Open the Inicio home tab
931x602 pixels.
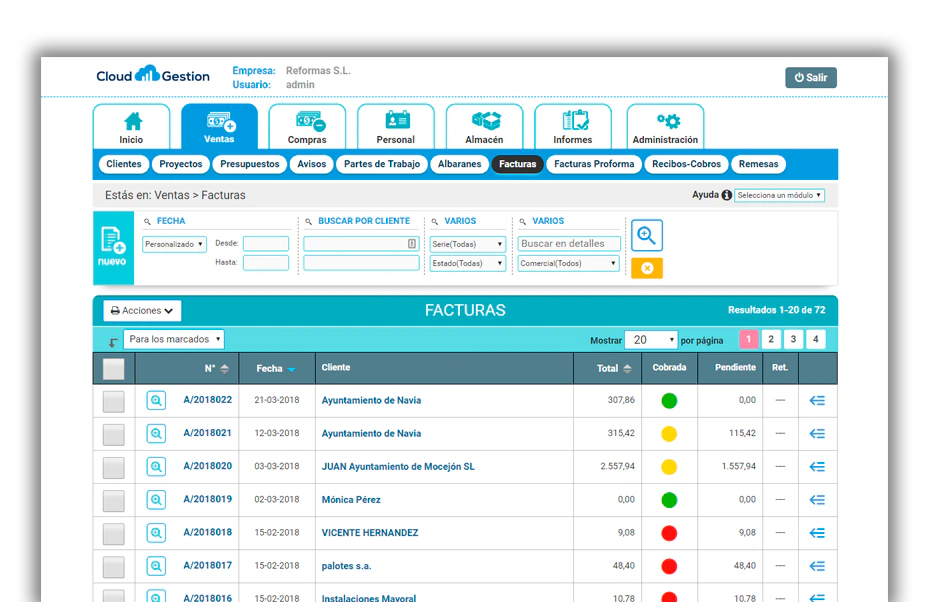[131, 127]
